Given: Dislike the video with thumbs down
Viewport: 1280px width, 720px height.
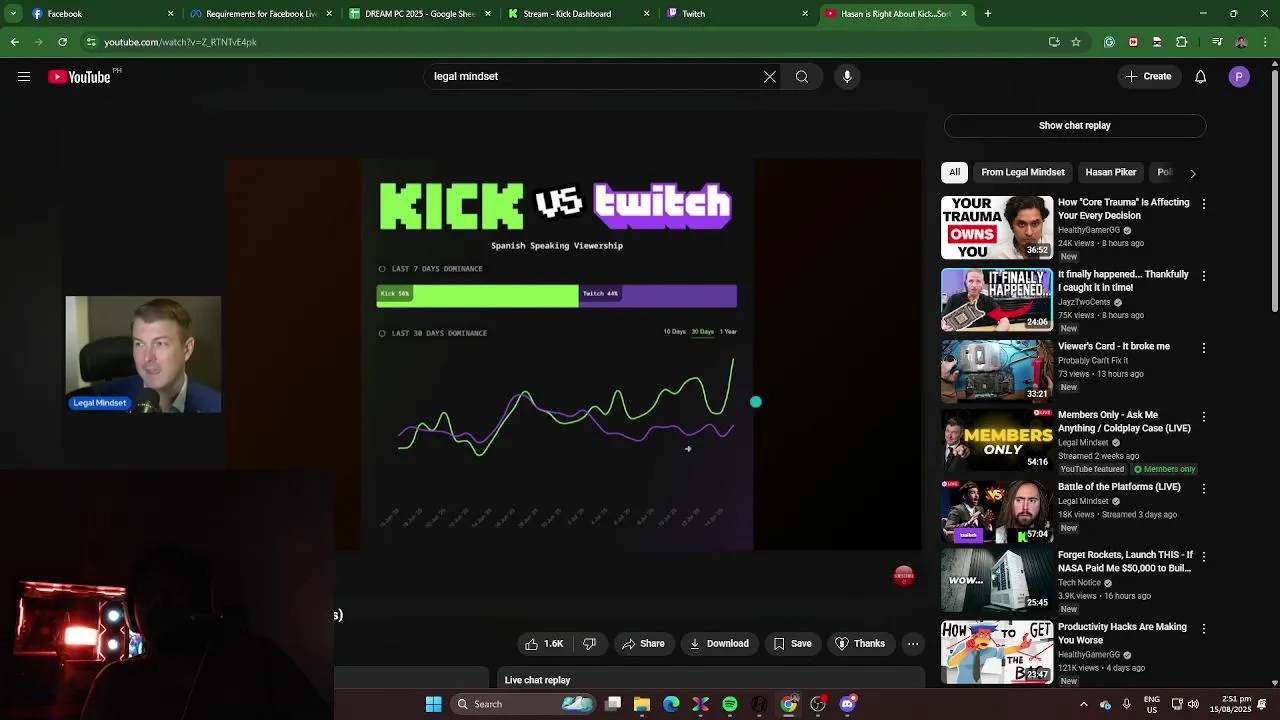Looking at the screenshot, I should click(x=590, y=644).
